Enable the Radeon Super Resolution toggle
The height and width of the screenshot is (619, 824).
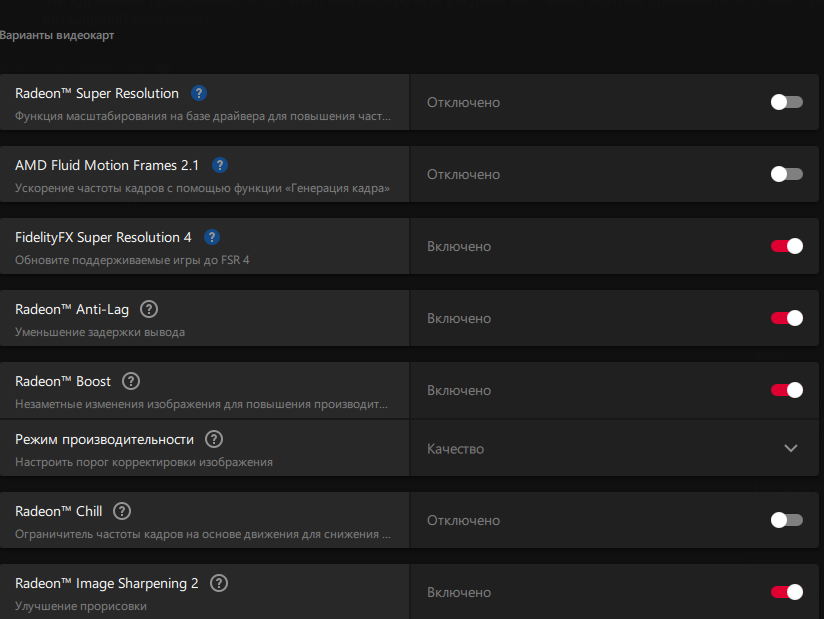coord(786,102)
